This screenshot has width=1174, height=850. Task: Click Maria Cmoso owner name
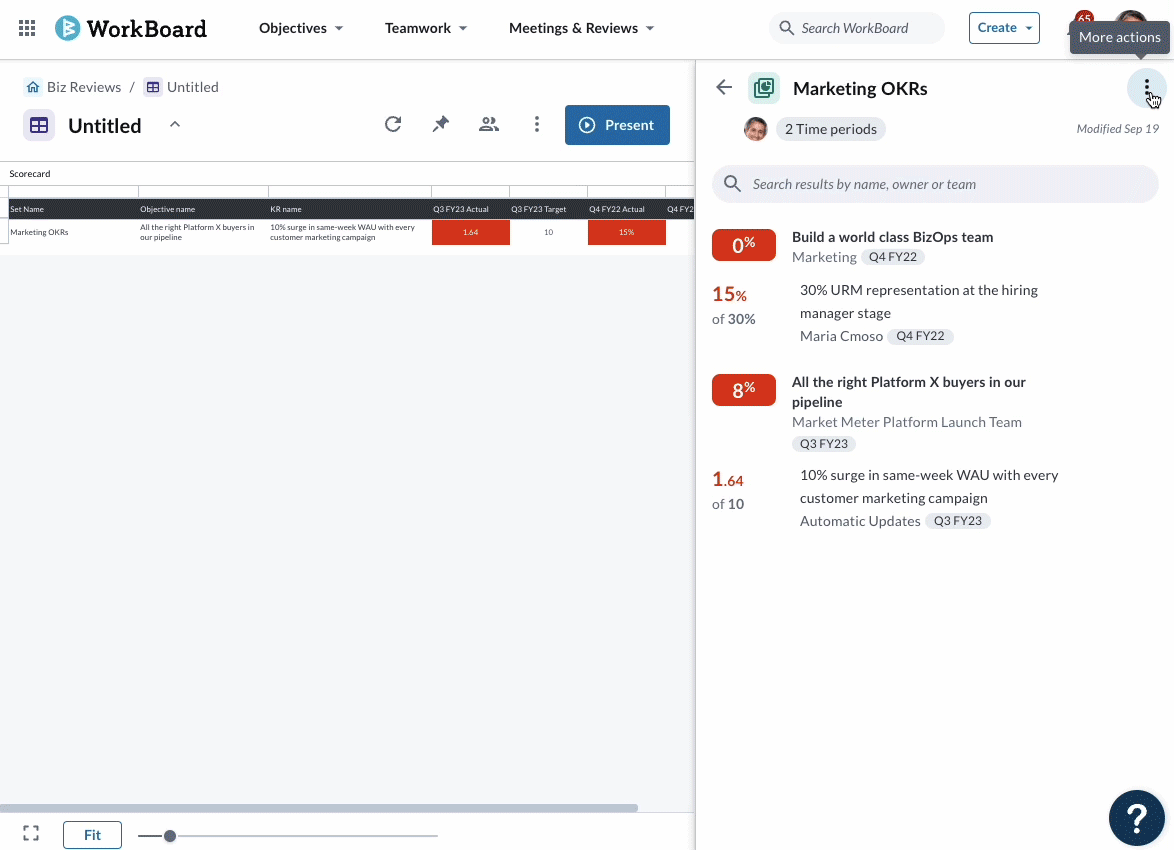tap(841, 336)
